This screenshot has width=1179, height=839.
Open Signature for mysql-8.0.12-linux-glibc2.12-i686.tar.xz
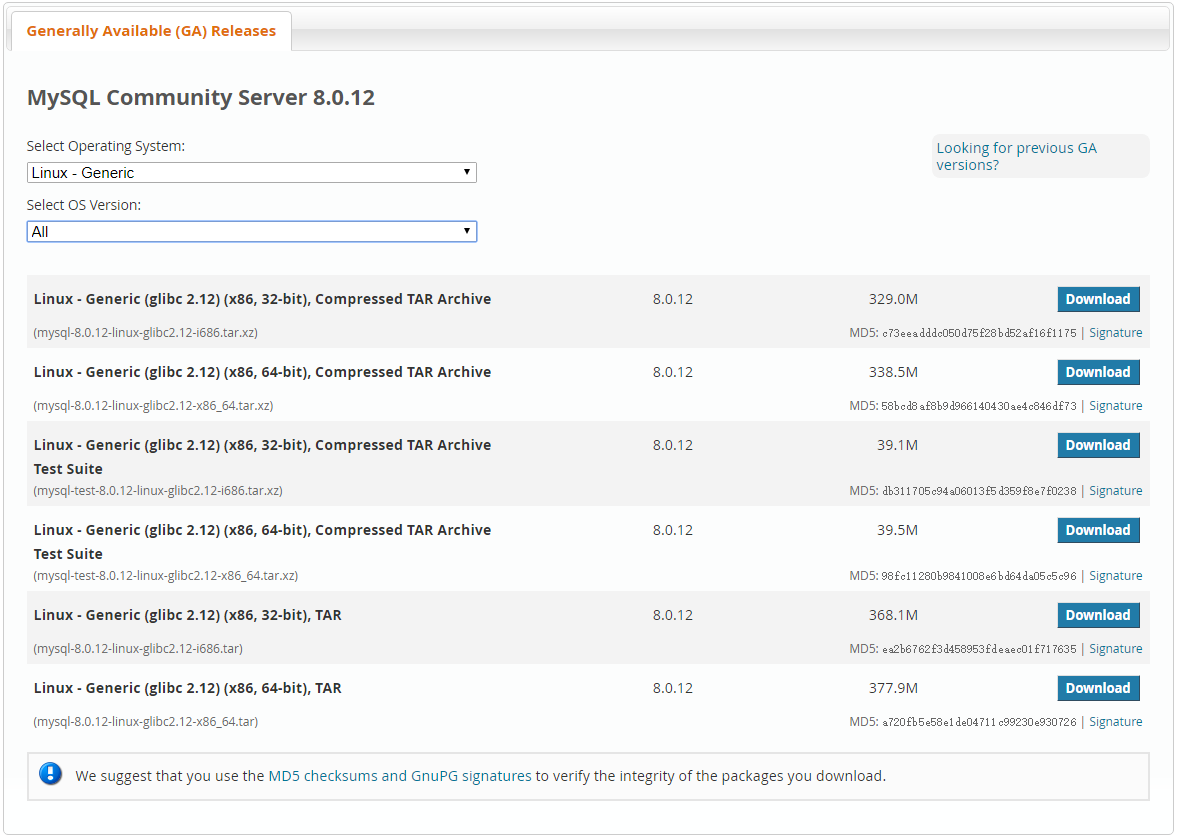pos(1115,332)
